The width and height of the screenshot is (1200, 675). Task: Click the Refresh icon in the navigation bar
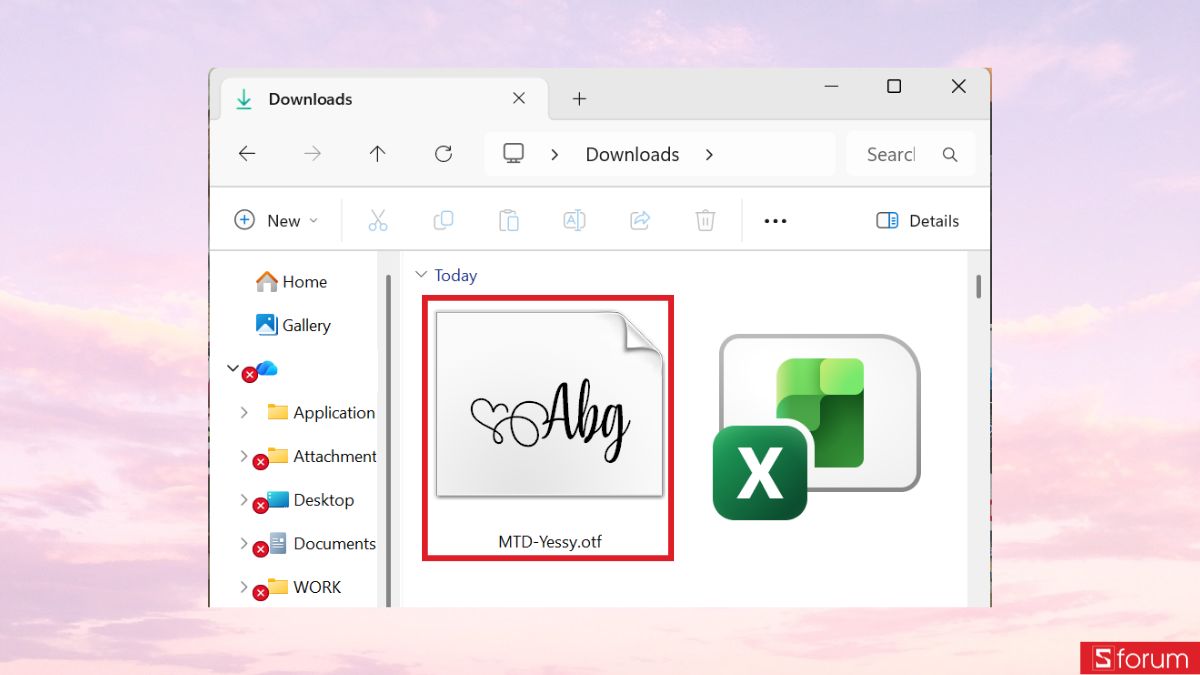[x=443, y=153]
